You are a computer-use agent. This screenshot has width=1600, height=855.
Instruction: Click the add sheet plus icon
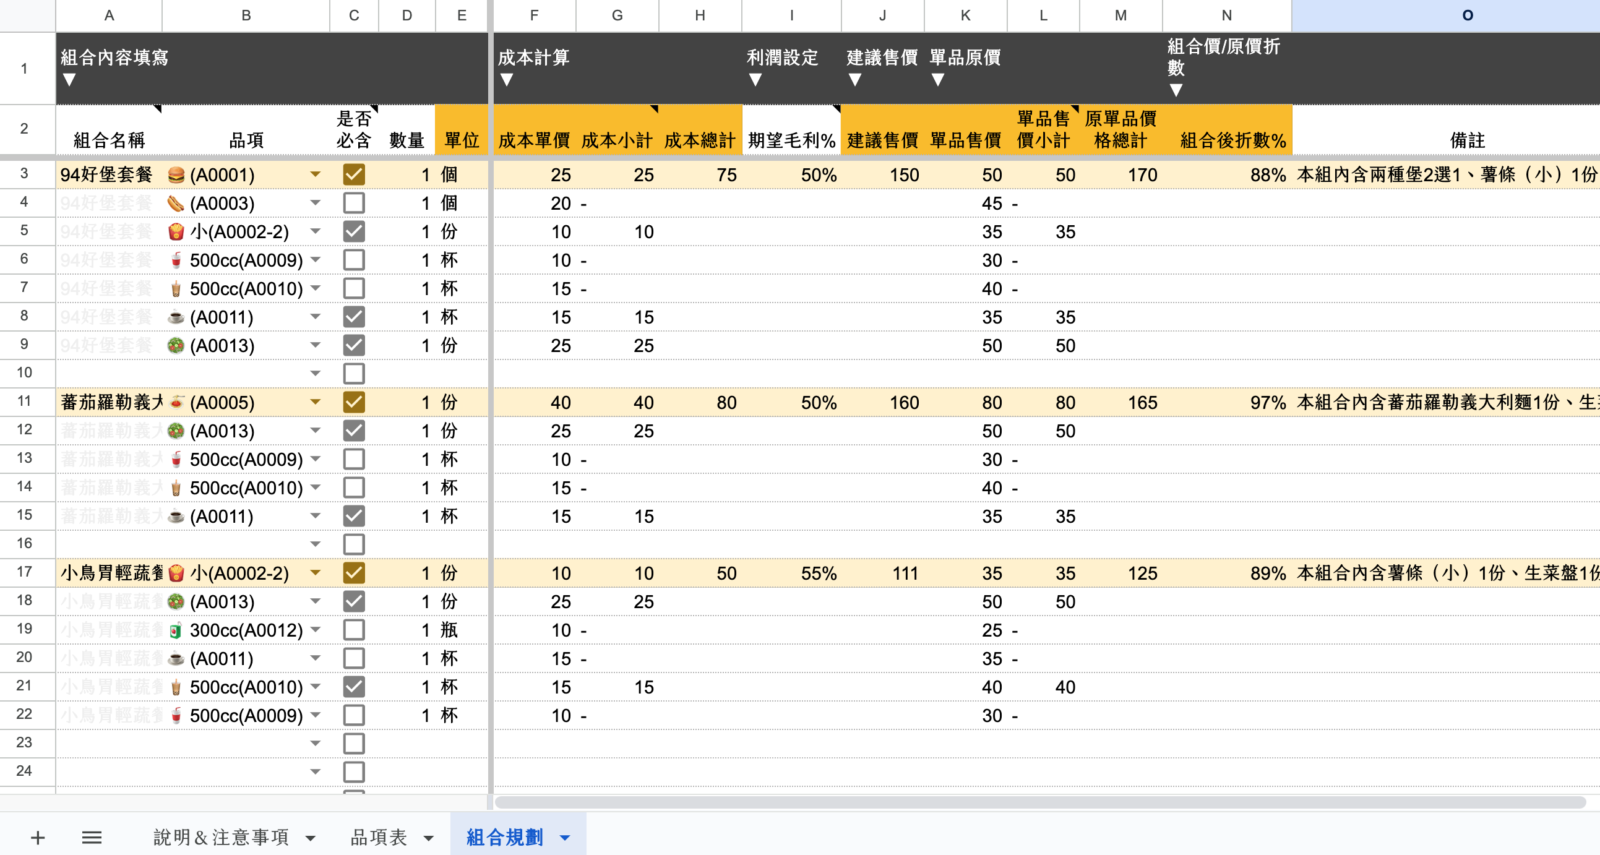click(38, 838)
